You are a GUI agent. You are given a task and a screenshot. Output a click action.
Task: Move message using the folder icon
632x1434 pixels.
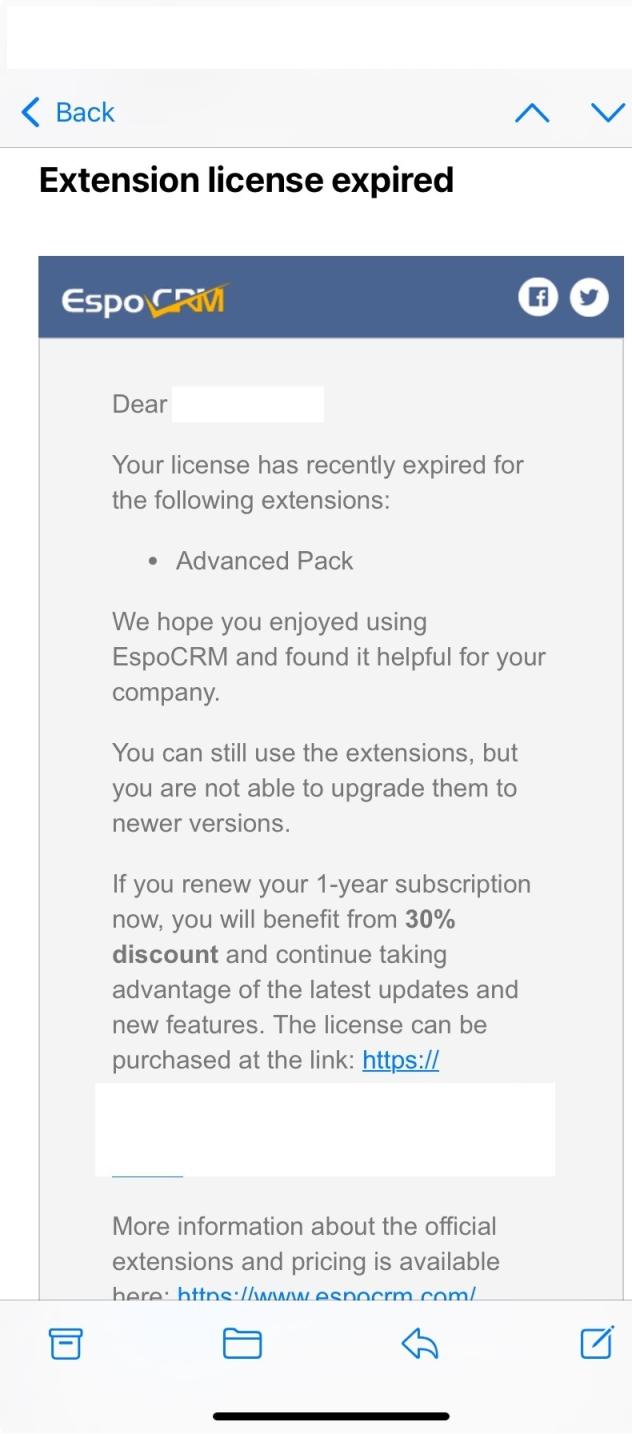coord(242,1344)
